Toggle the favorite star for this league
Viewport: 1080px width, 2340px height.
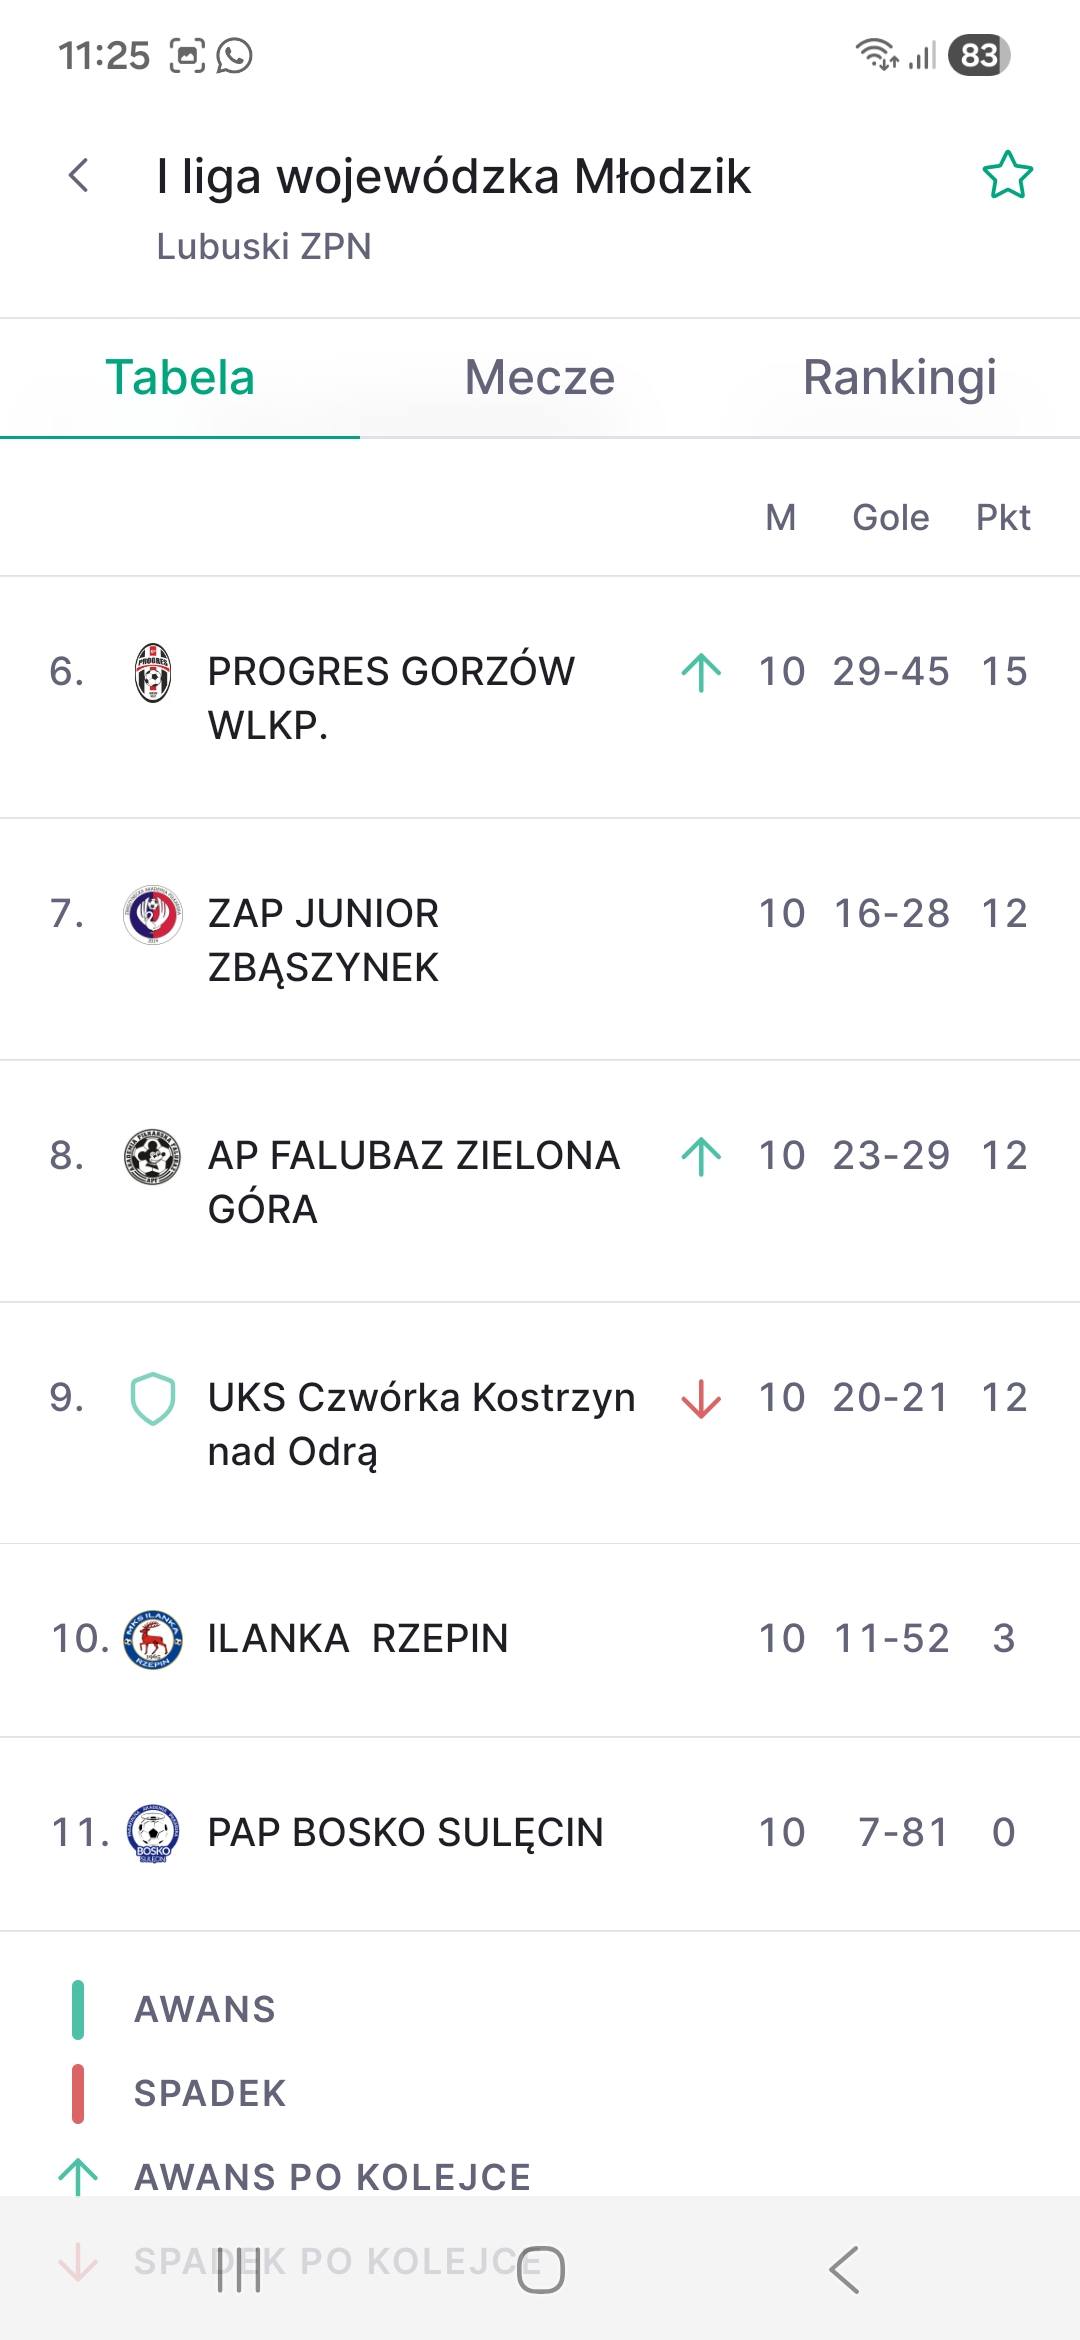(1007, 176)
